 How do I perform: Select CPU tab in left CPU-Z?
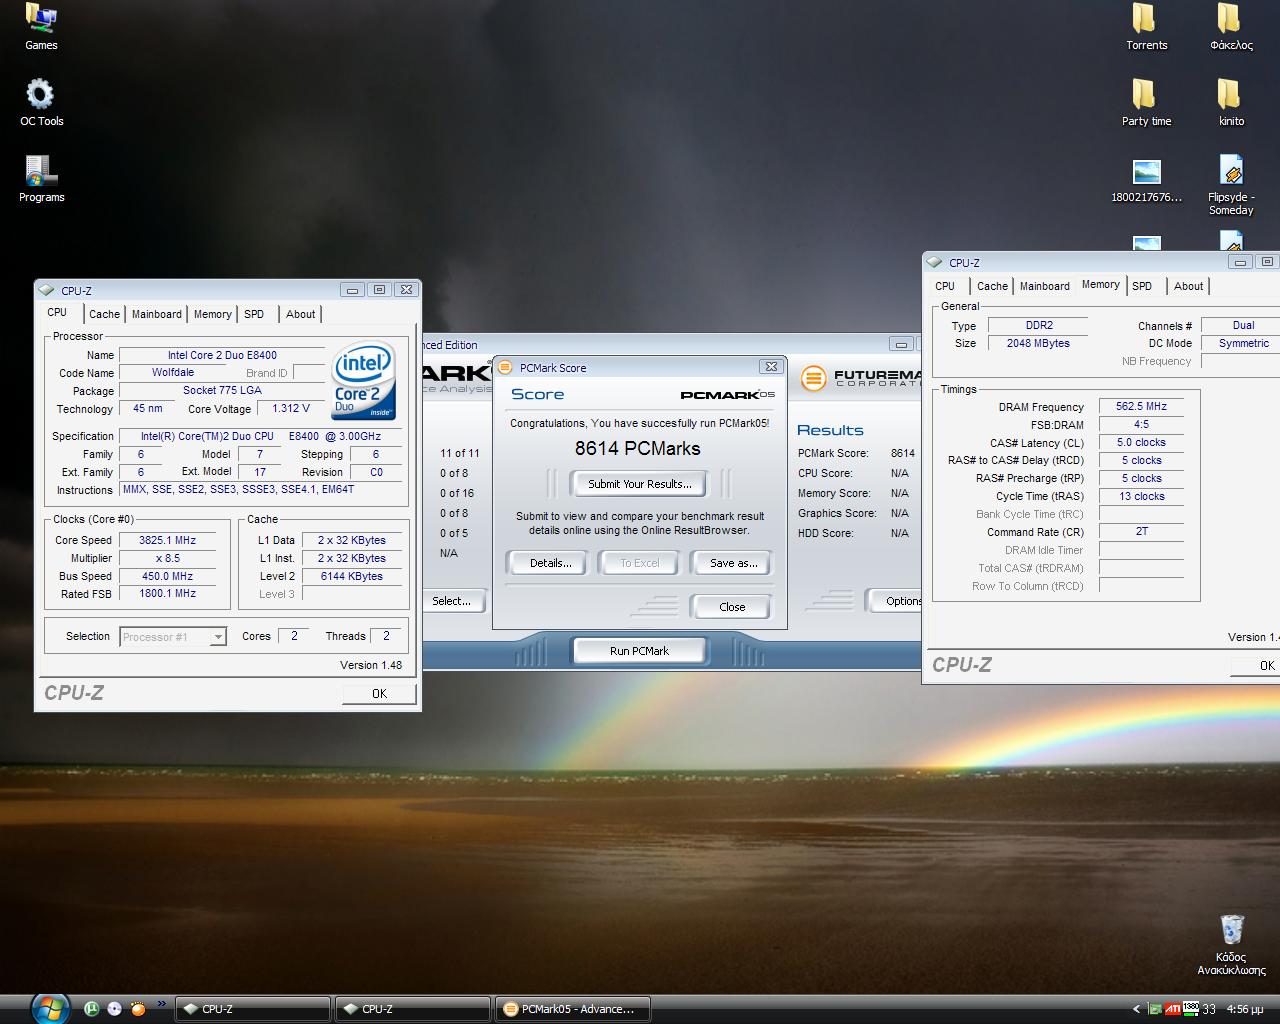[x=57, y=313]
